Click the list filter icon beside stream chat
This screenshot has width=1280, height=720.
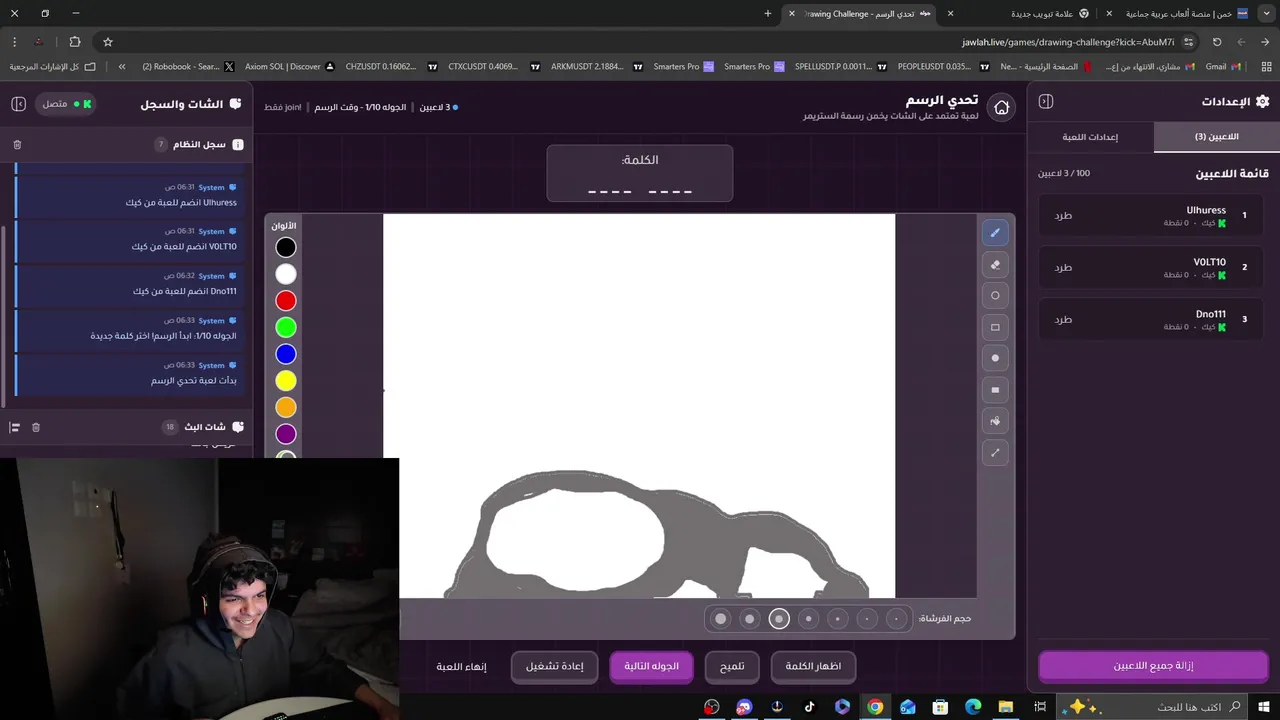coord(14,427)
